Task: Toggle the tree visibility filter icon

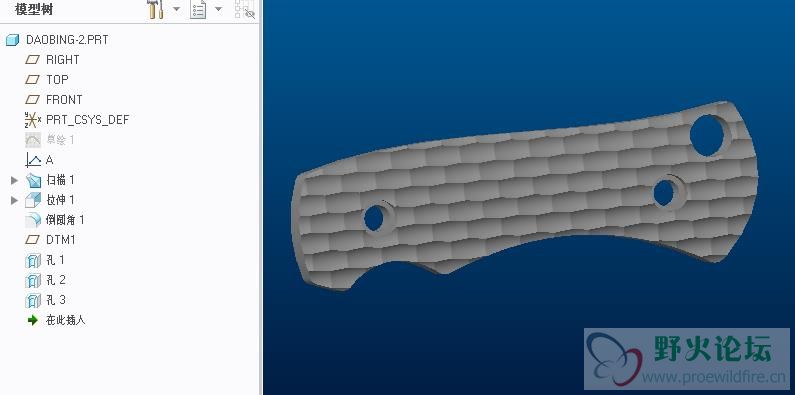Action: pos(245,9)
